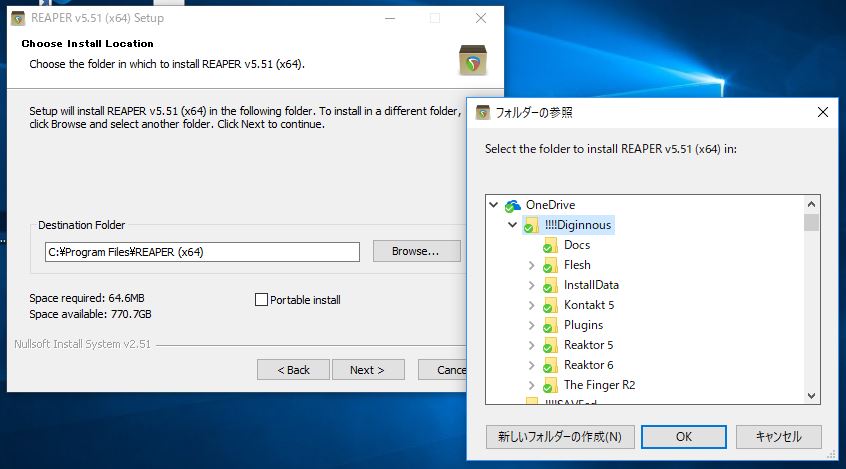Screen dimensions: 846x469
Task: Select the Kontakt 5 folder label
Action: pyautogui.click(x=589, y=304)
